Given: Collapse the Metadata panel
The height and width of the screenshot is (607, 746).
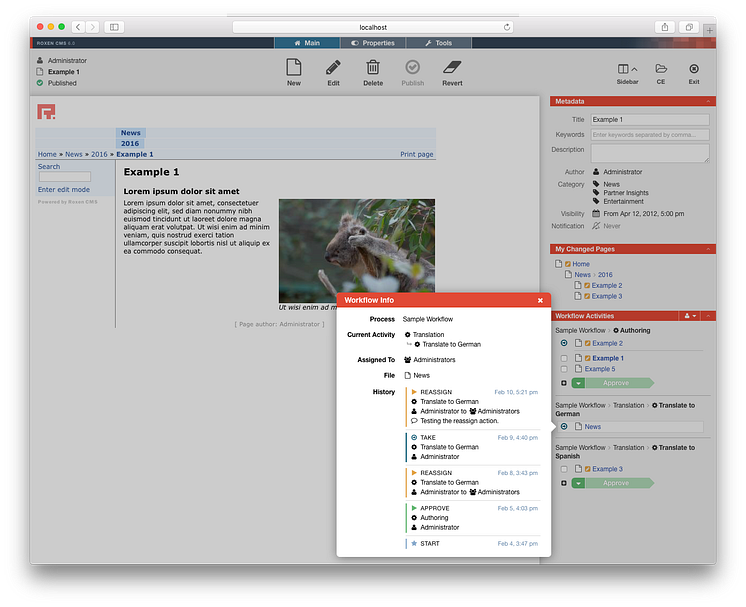Looking at the screenshot, I should 708,101.
